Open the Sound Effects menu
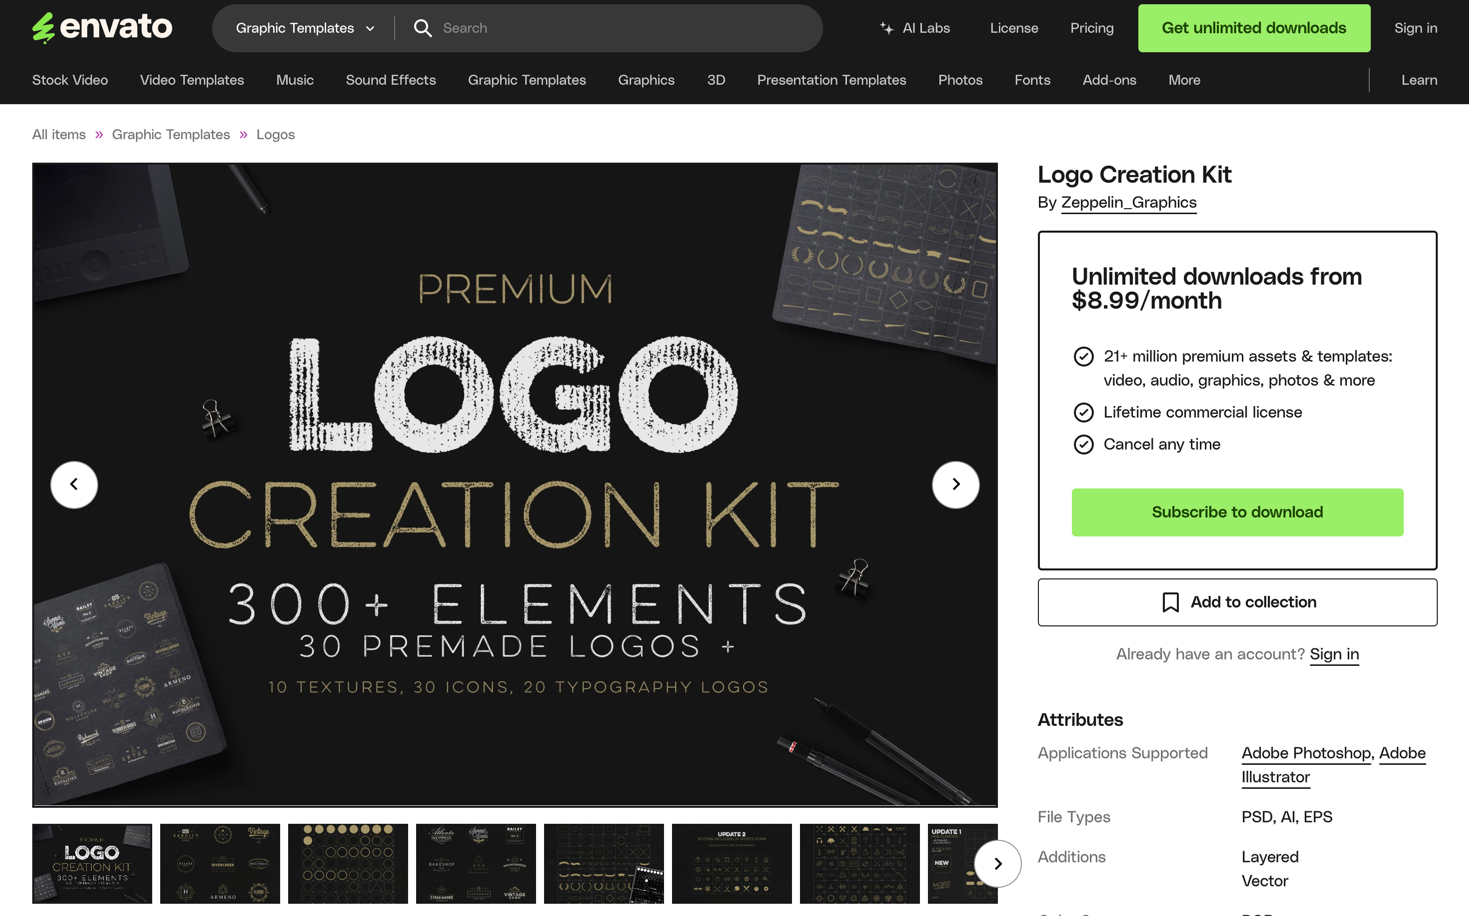This screenshot has height=916, width=1469. [391, 80]
